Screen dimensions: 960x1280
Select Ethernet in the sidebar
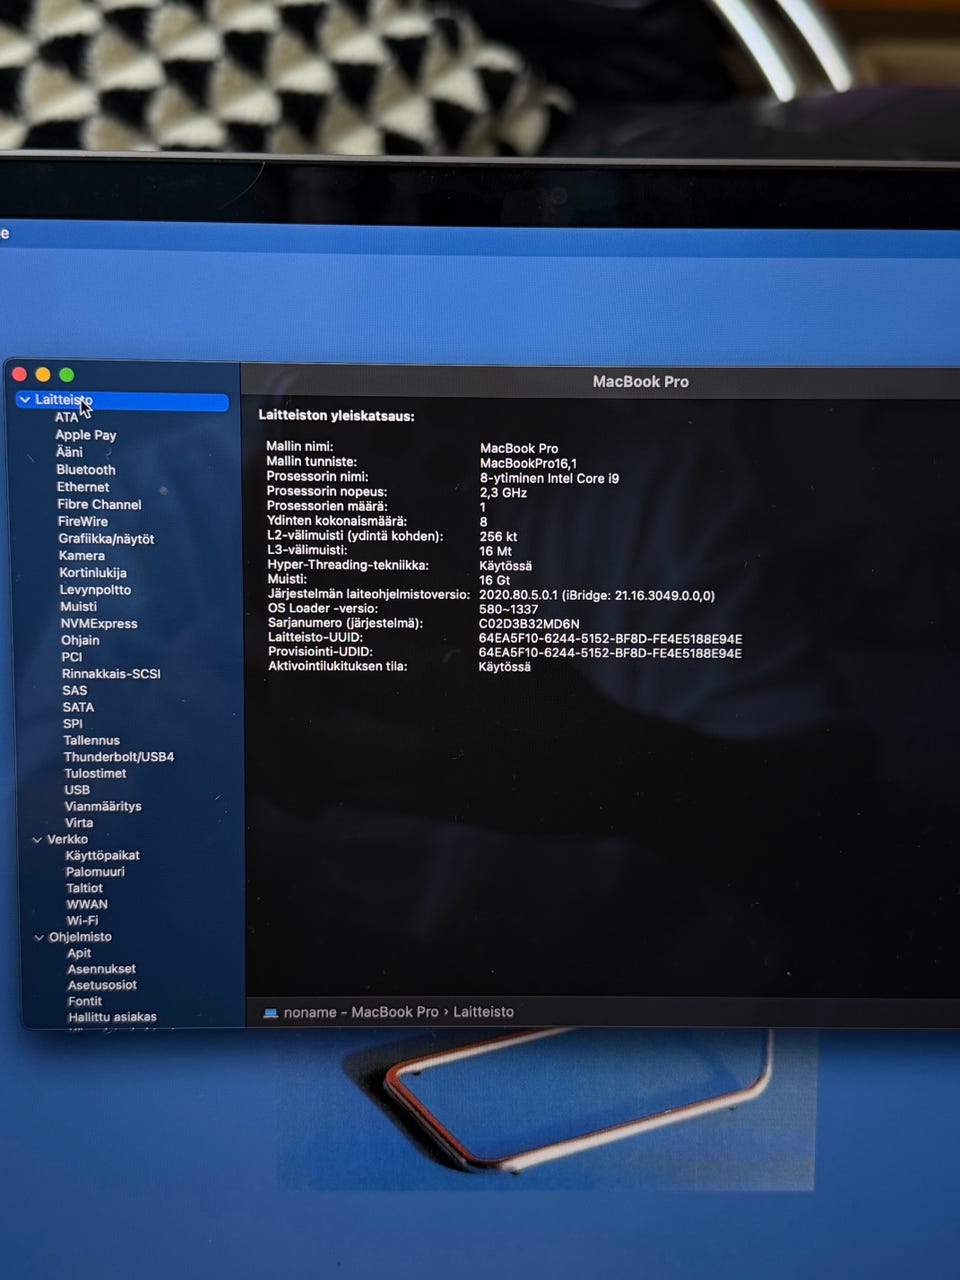[83, 487]
